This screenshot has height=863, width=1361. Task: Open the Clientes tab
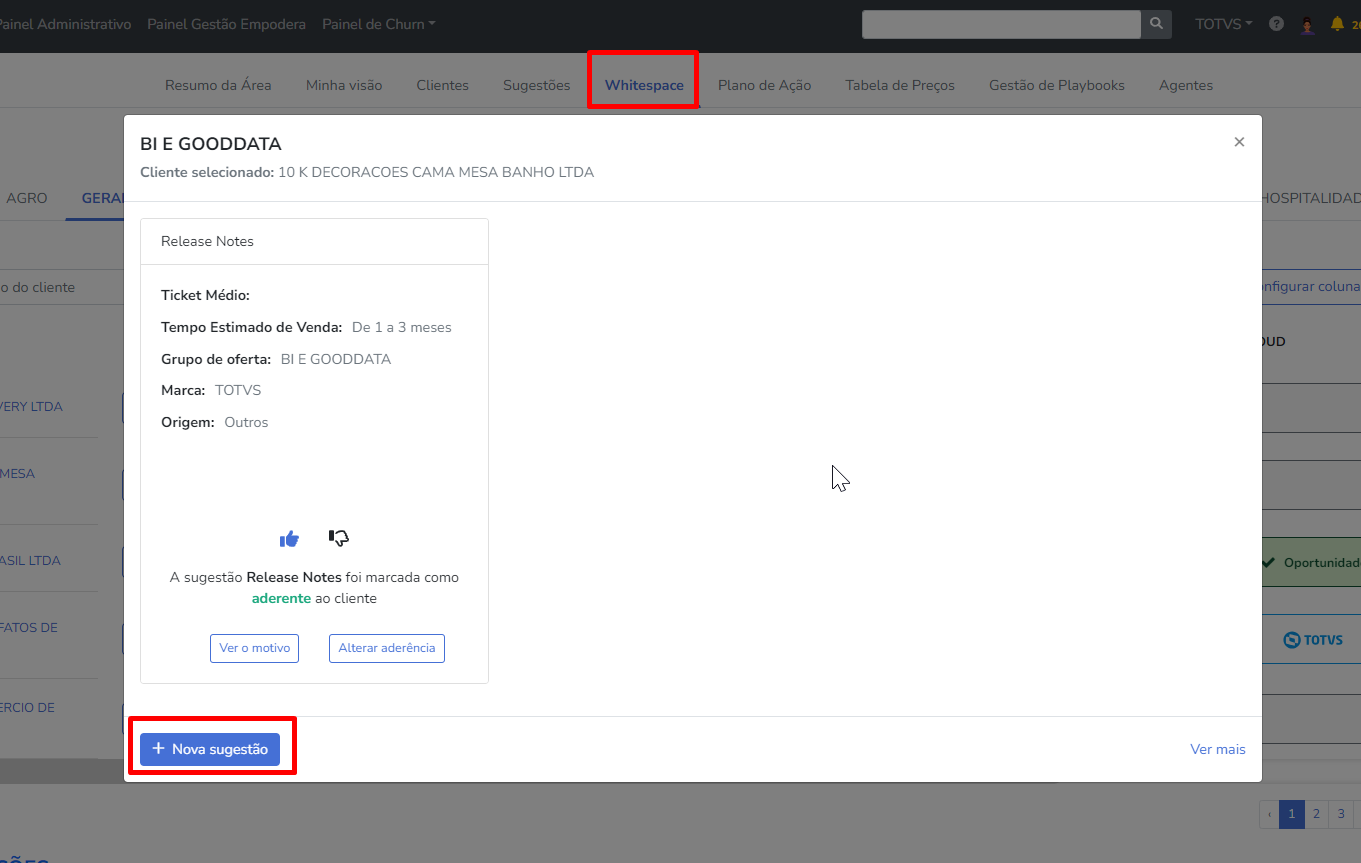(x=443, y=85)
